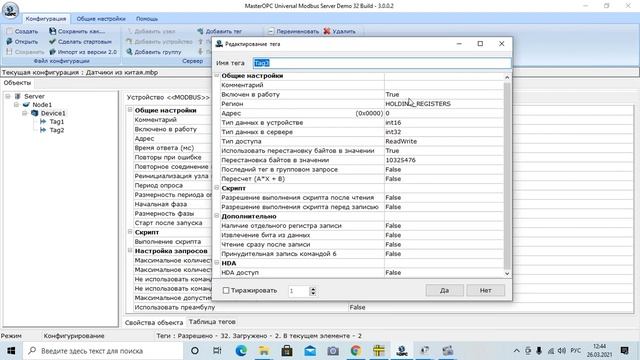Screen dimensions: 640x360
Task: Cancel tag edit with Нет button
Action: pyautogui.click(x=486, y=291)
